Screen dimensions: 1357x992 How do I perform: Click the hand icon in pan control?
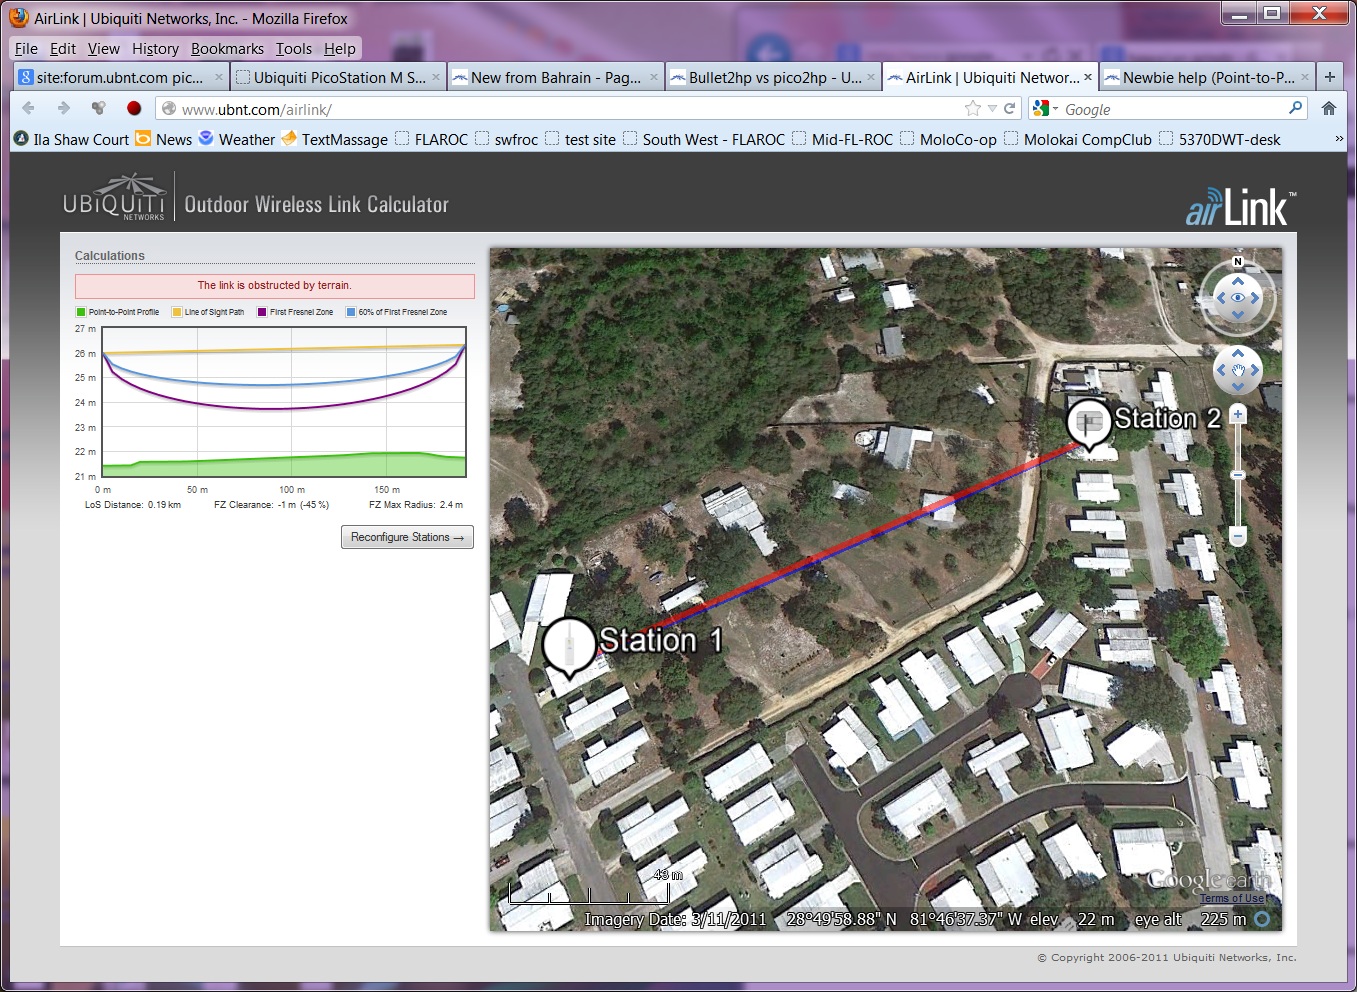point(1238,371)
